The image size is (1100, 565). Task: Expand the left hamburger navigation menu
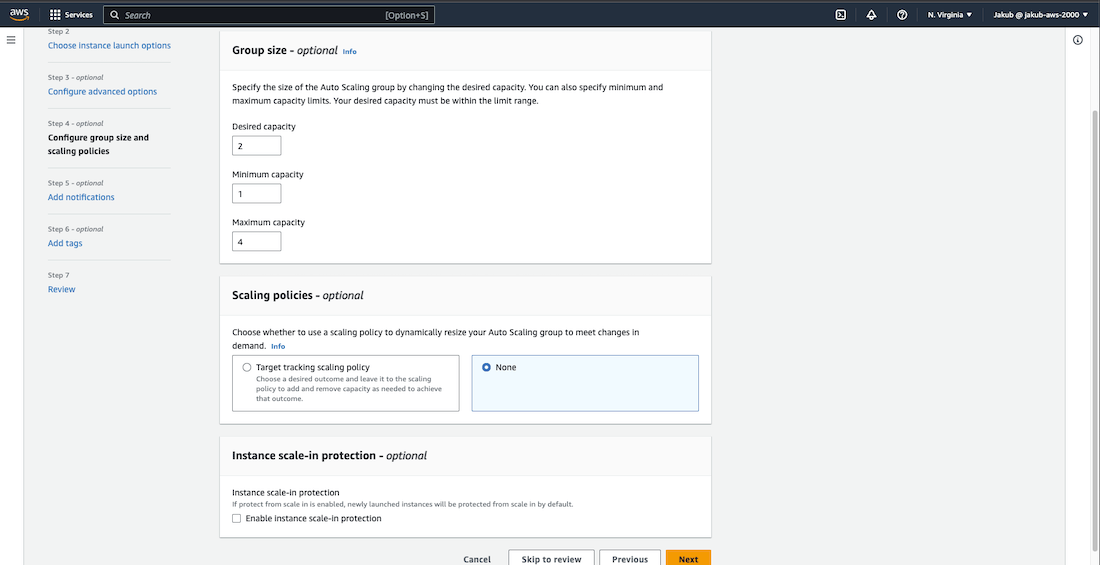click(11, 40)
